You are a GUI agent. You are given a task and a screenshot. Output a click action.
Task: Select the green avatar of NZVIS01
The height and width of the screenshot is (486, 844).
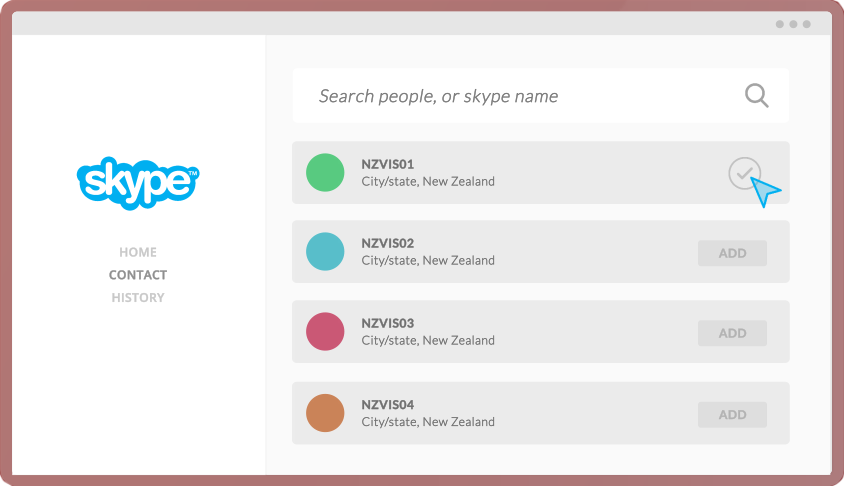click(325, 172)
